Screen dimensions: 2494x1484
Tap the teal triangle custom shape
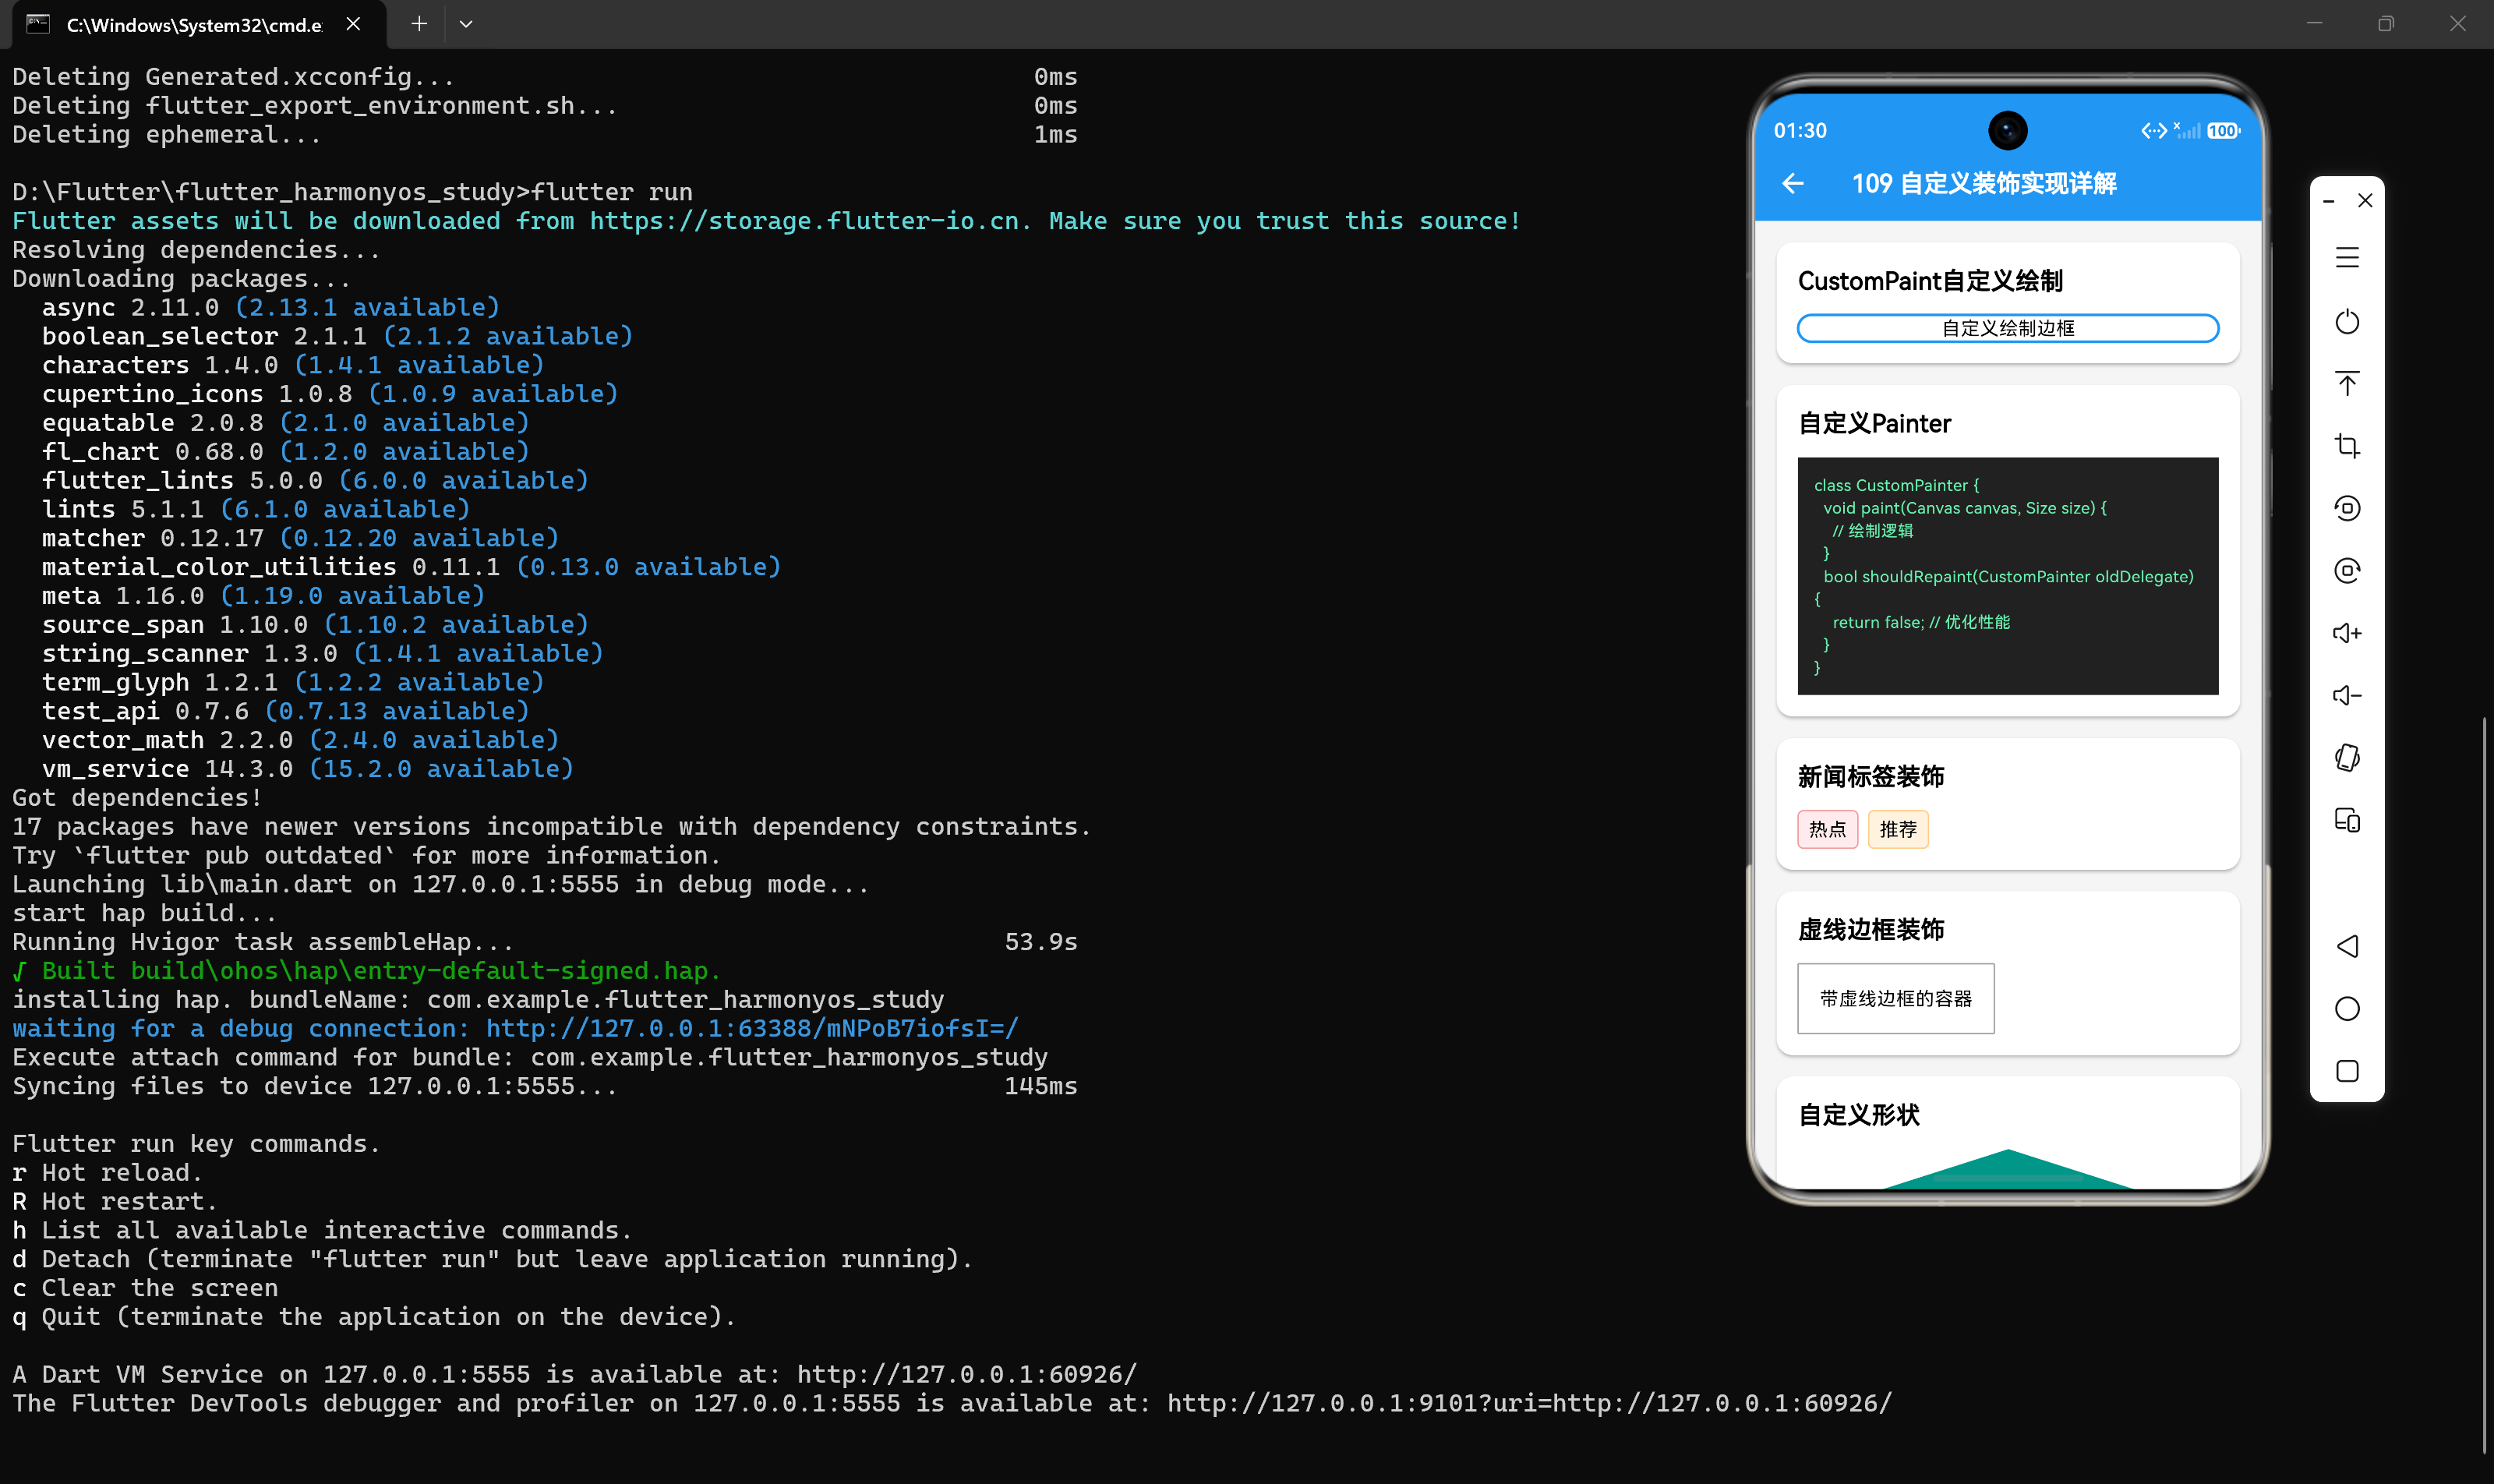(2008, 1170)
